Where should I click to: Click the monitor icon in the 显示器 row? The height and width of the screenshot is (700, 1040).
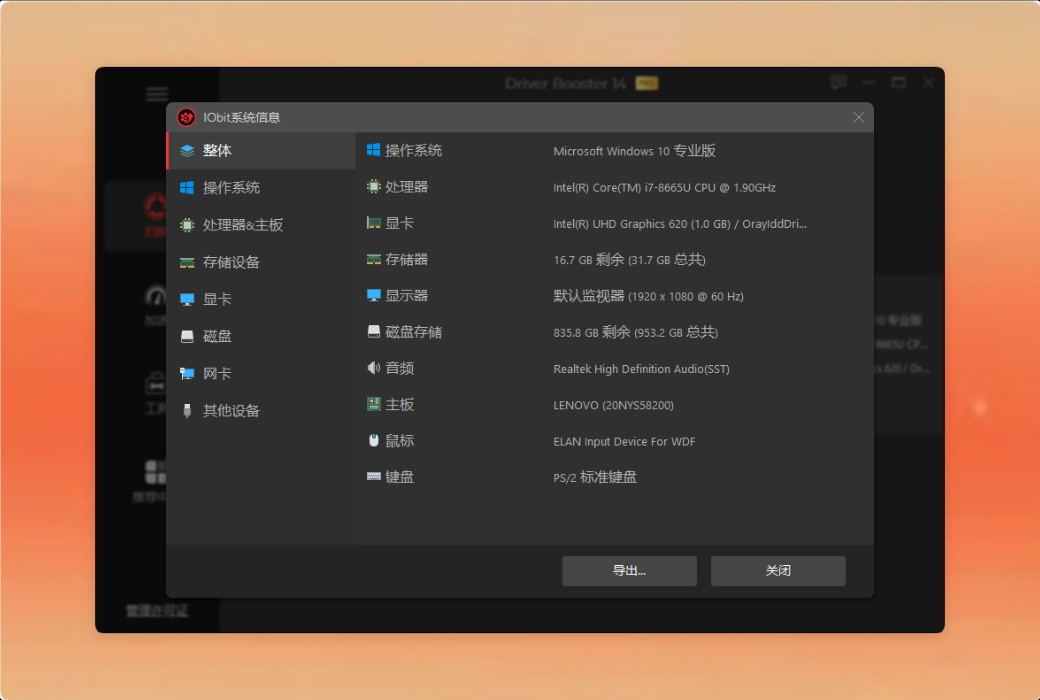[373, 295]
